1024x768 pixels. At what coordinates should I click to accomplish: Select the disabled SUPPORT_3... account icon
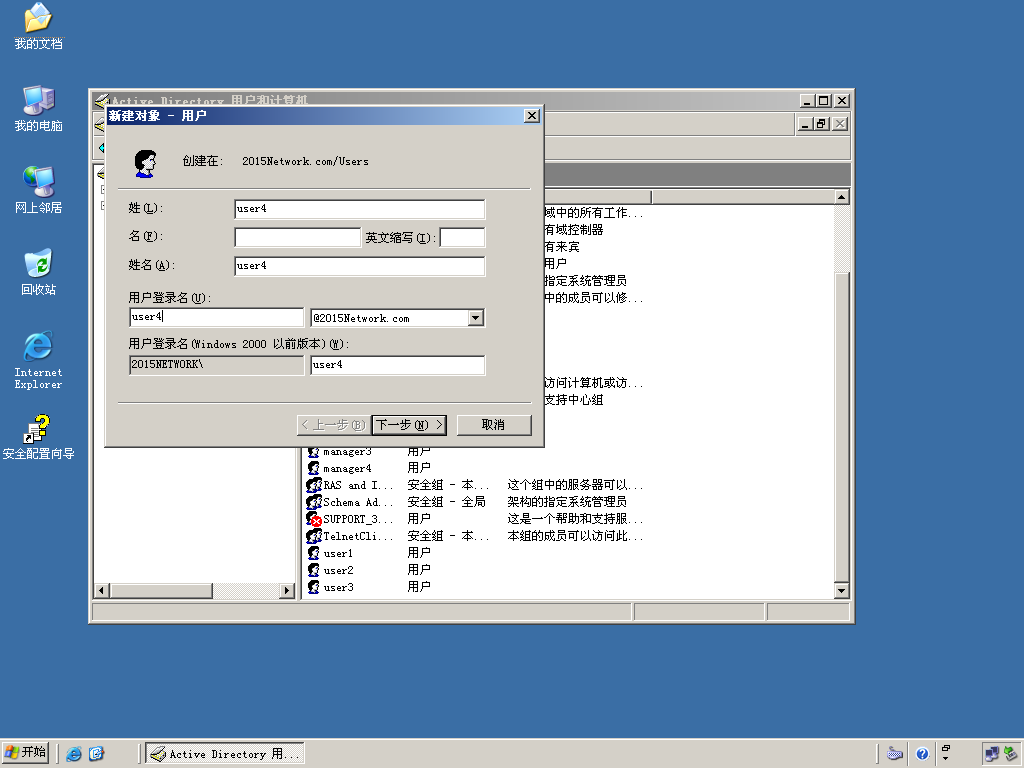tap(314, 519)
